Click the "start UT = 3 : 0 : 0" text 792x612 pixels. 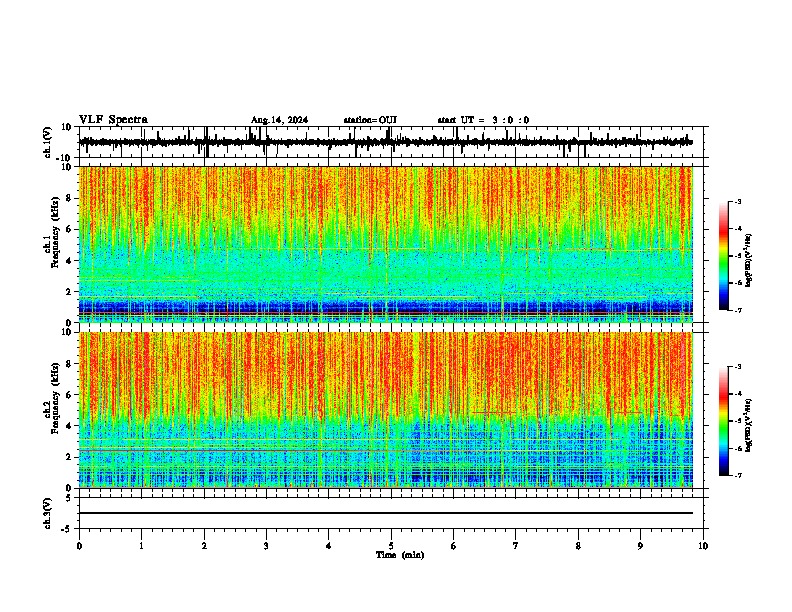coord(483,120)
